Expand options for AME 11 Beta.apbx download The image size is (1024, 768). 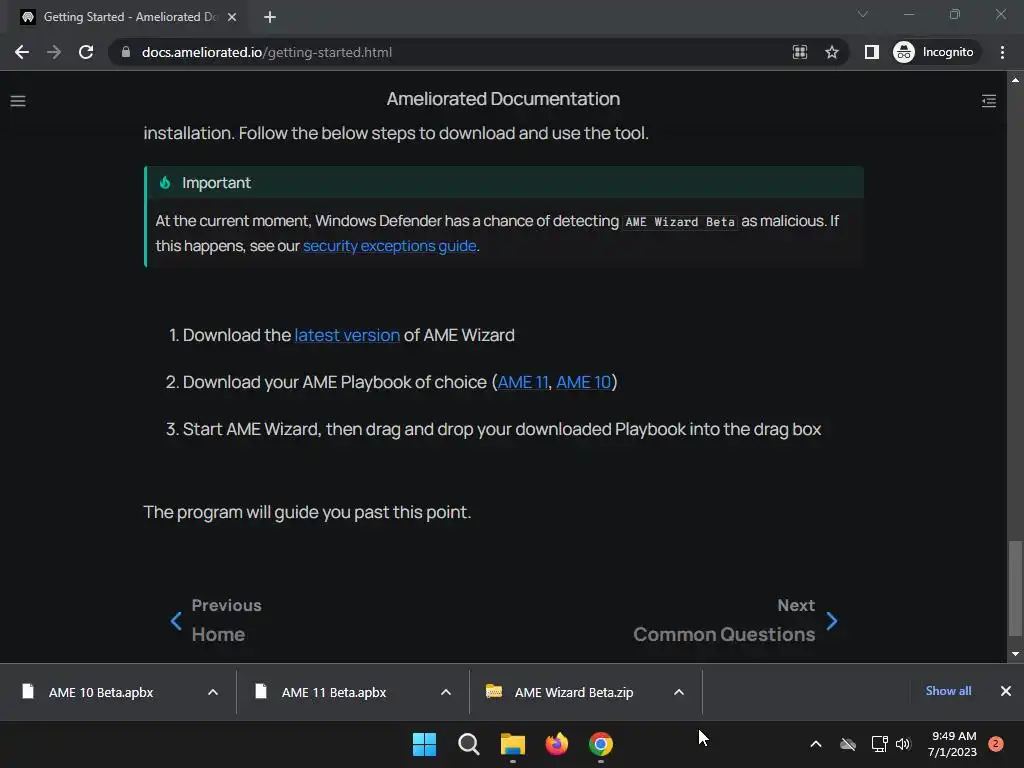tap(446, 692)
